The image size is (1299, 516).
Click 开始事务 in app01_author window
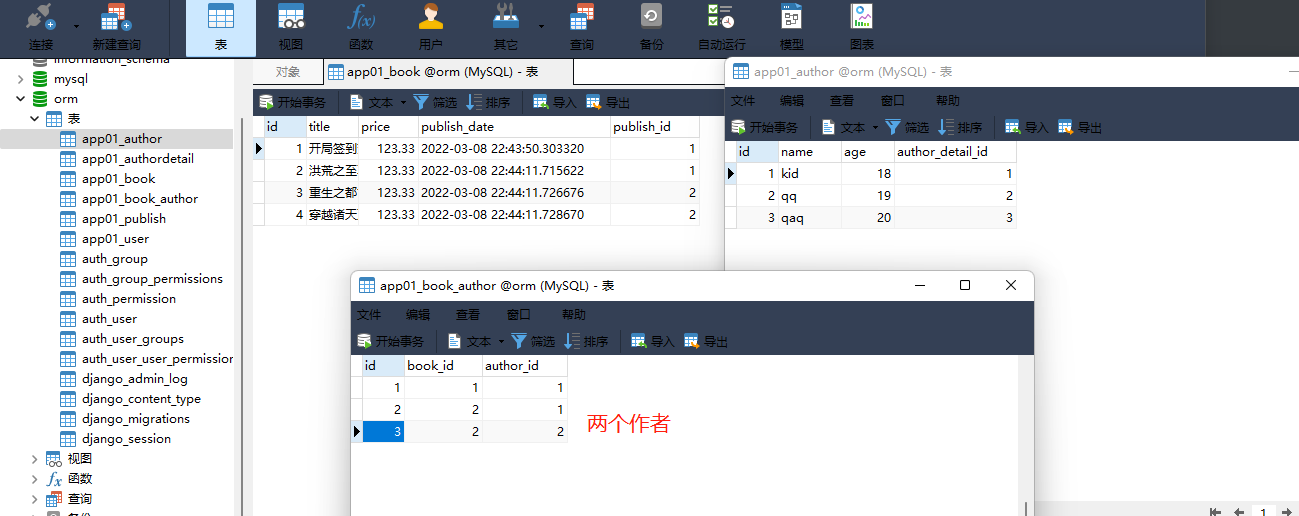click(764, 127)
